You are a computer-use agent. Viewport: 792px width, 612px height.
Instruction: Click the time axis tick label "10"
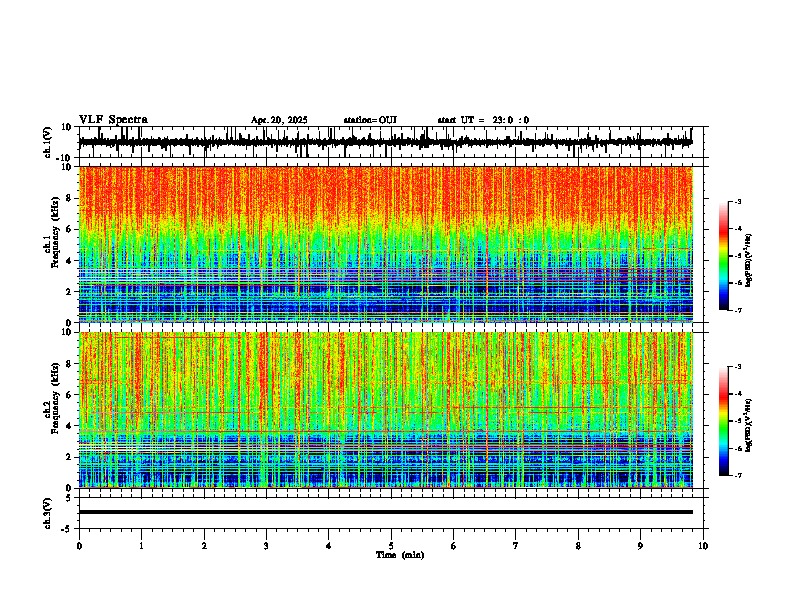[x=703, y=546]
